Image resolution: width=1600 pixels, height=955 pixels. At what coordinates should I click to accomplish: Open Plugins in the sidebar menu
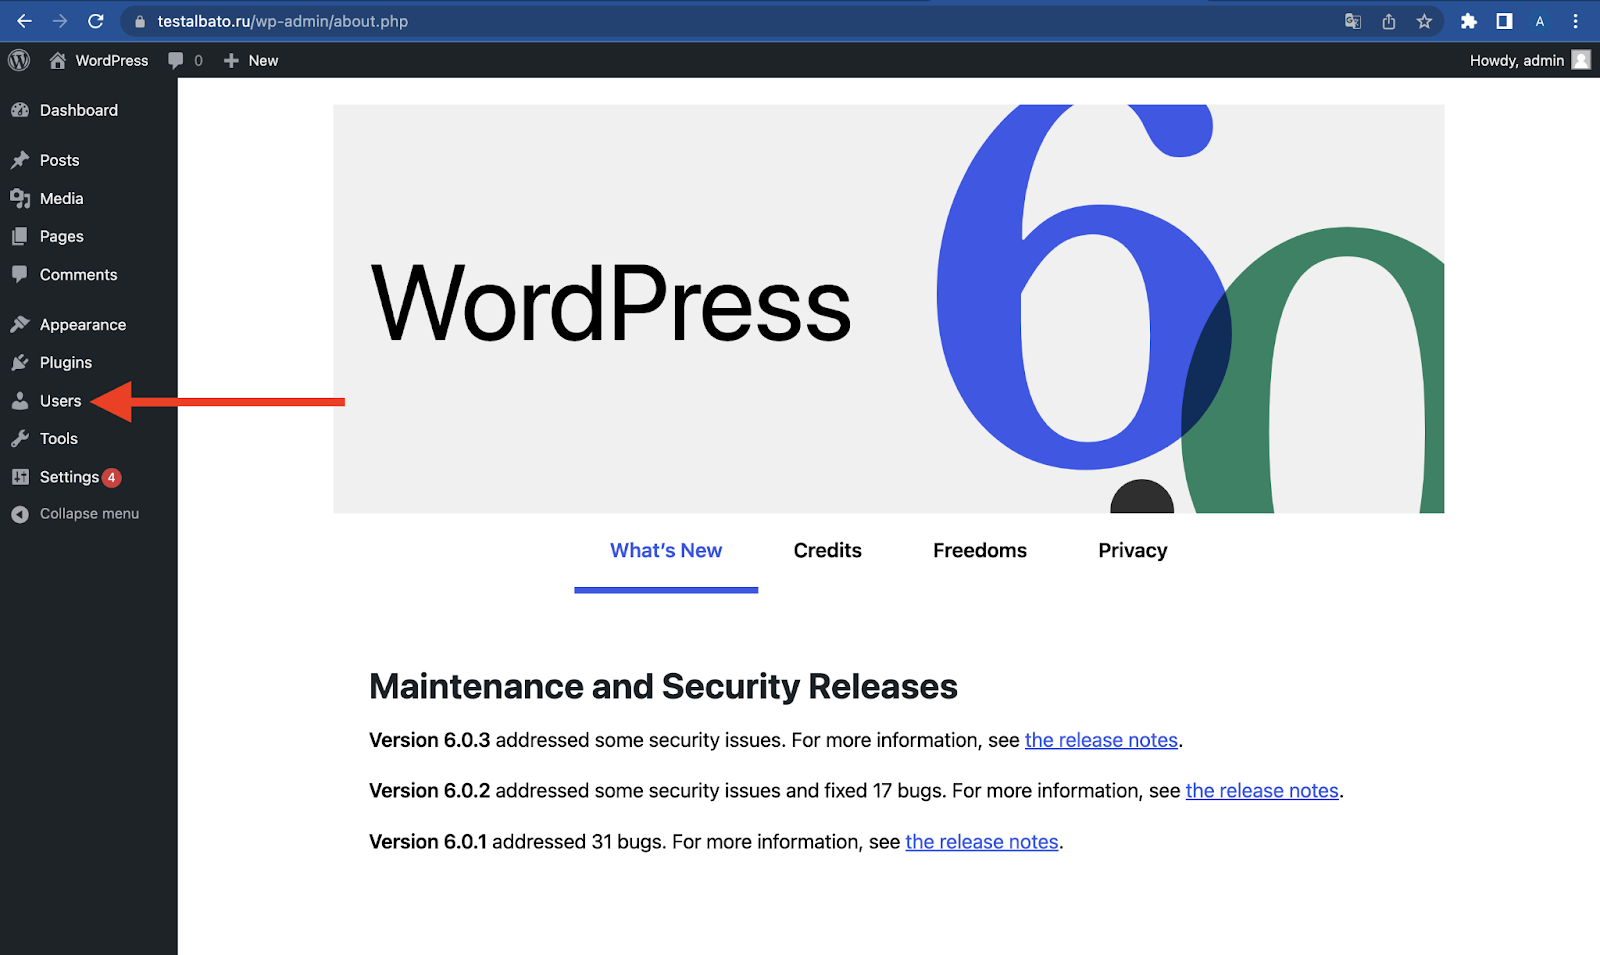pos(65,363)
